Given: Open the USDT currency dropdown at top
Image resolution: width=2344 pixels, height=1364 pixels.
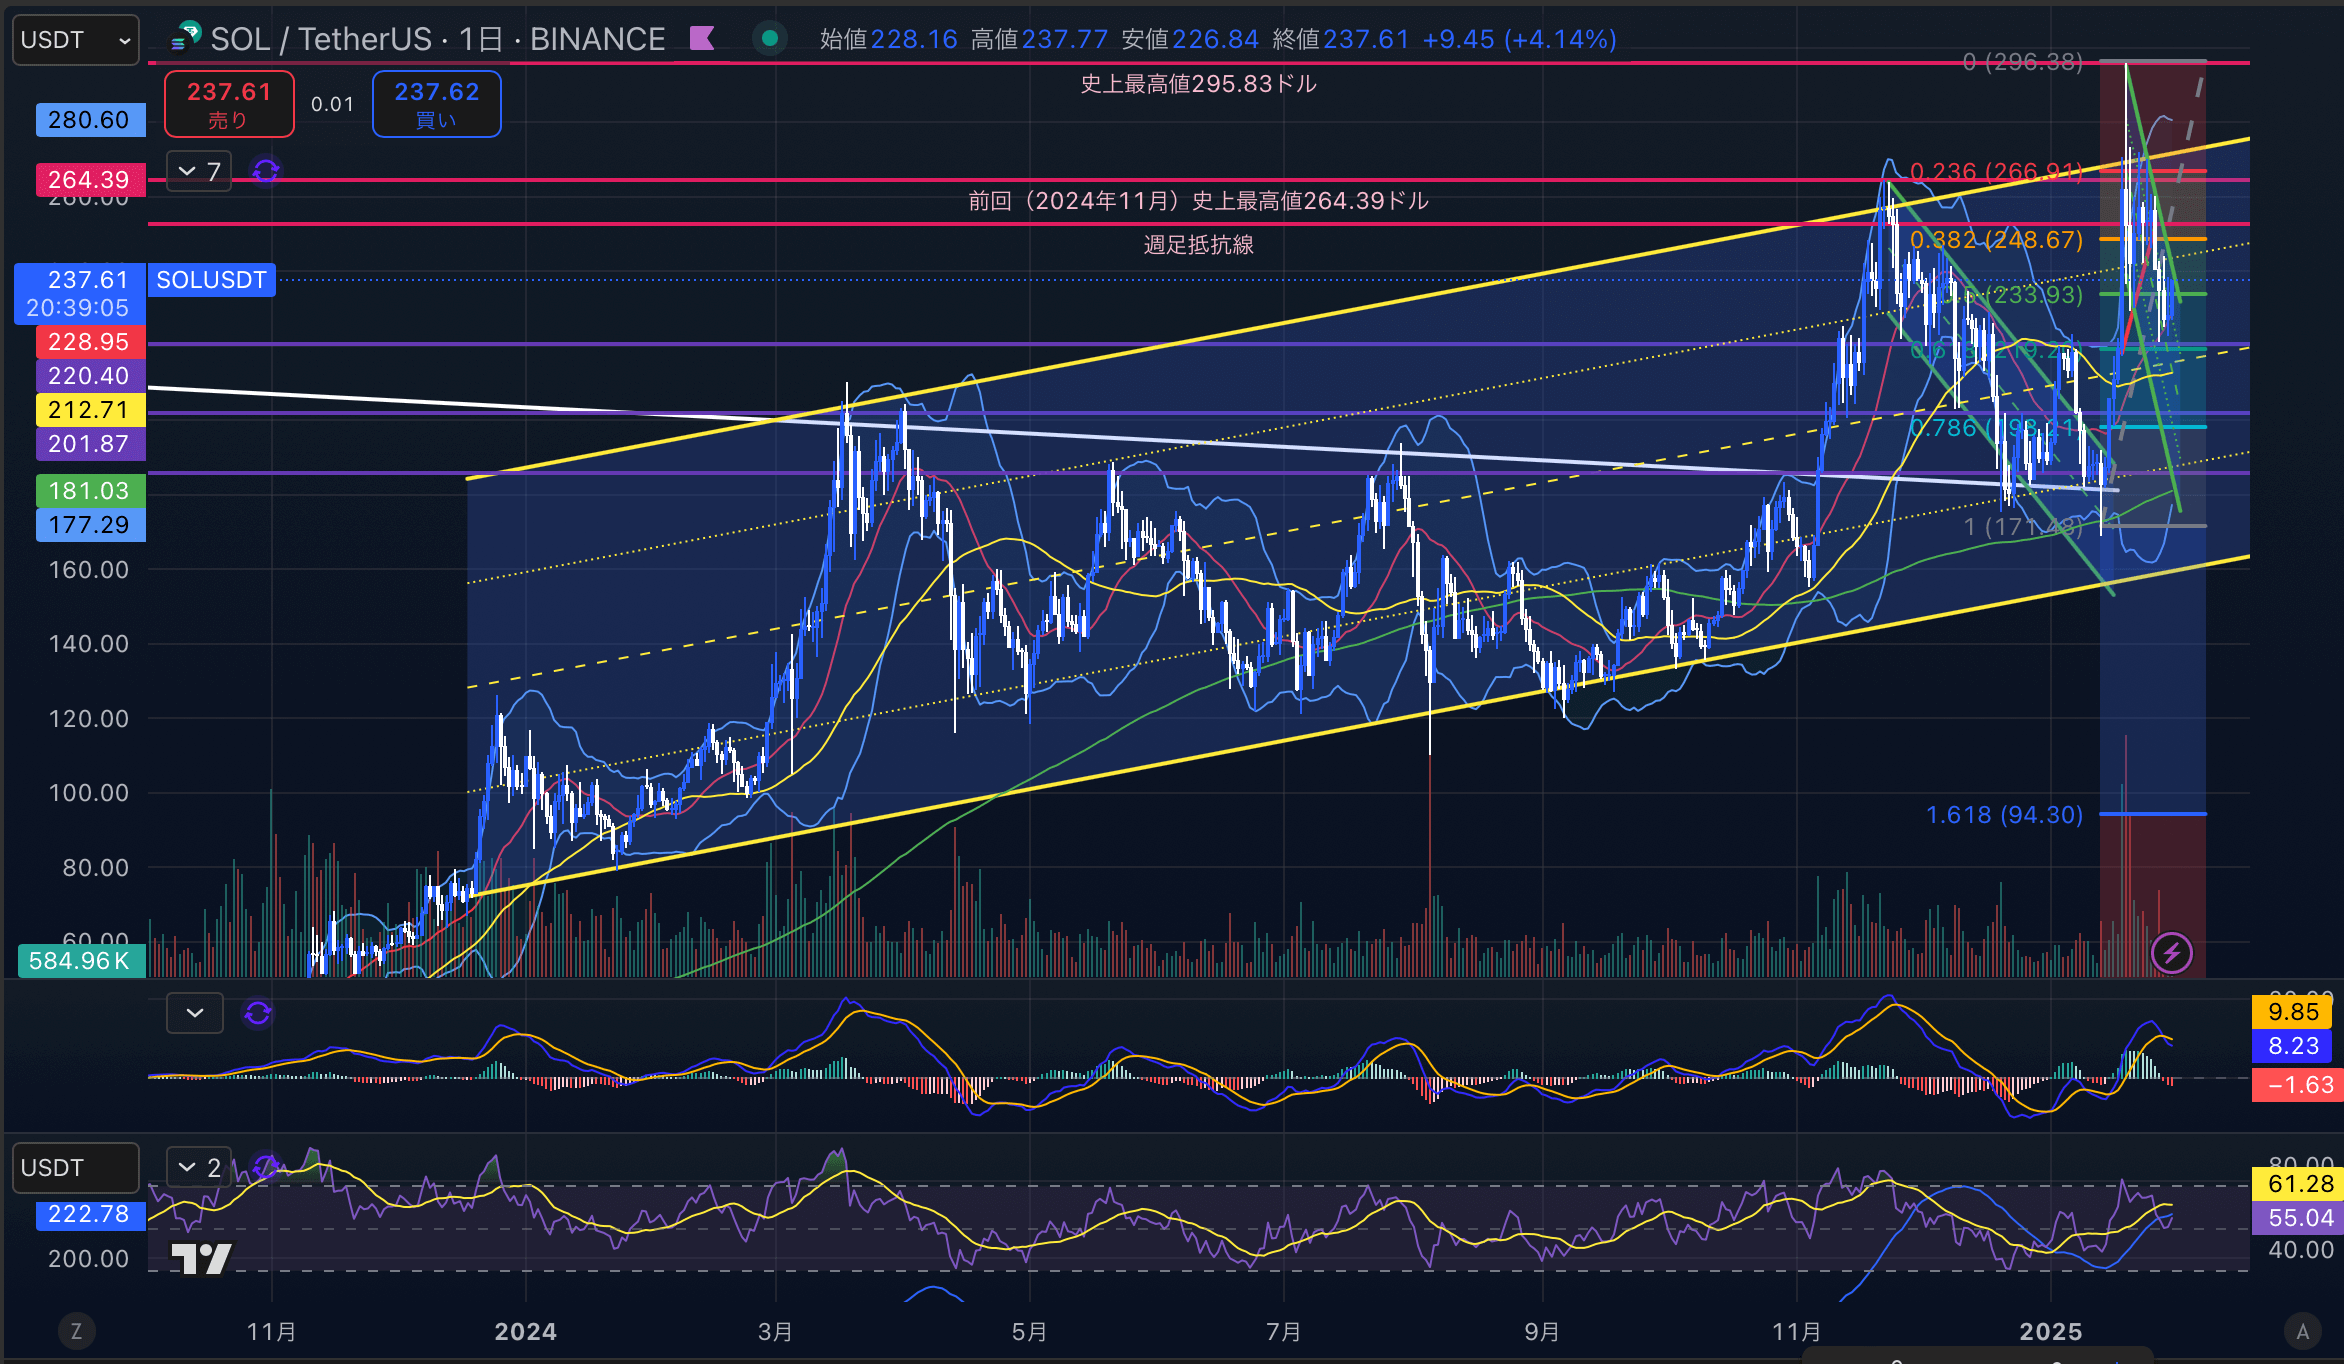Looking at the screenshot, I should click(x=76, y=40).
